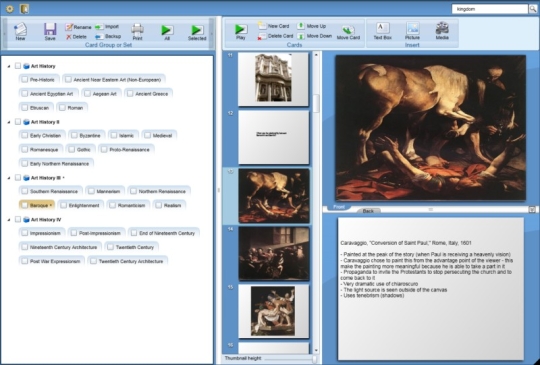Check the Art History group checkbox

point(18,66)
